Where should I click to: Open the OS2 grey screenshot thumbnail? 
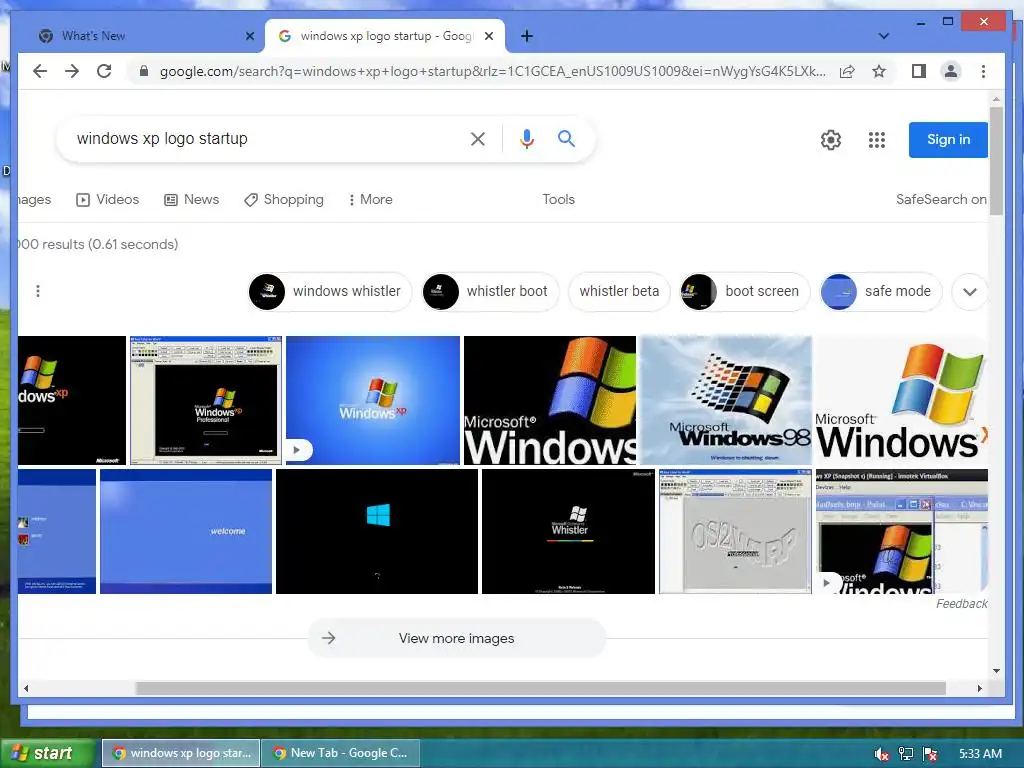[x=735, y=531]
